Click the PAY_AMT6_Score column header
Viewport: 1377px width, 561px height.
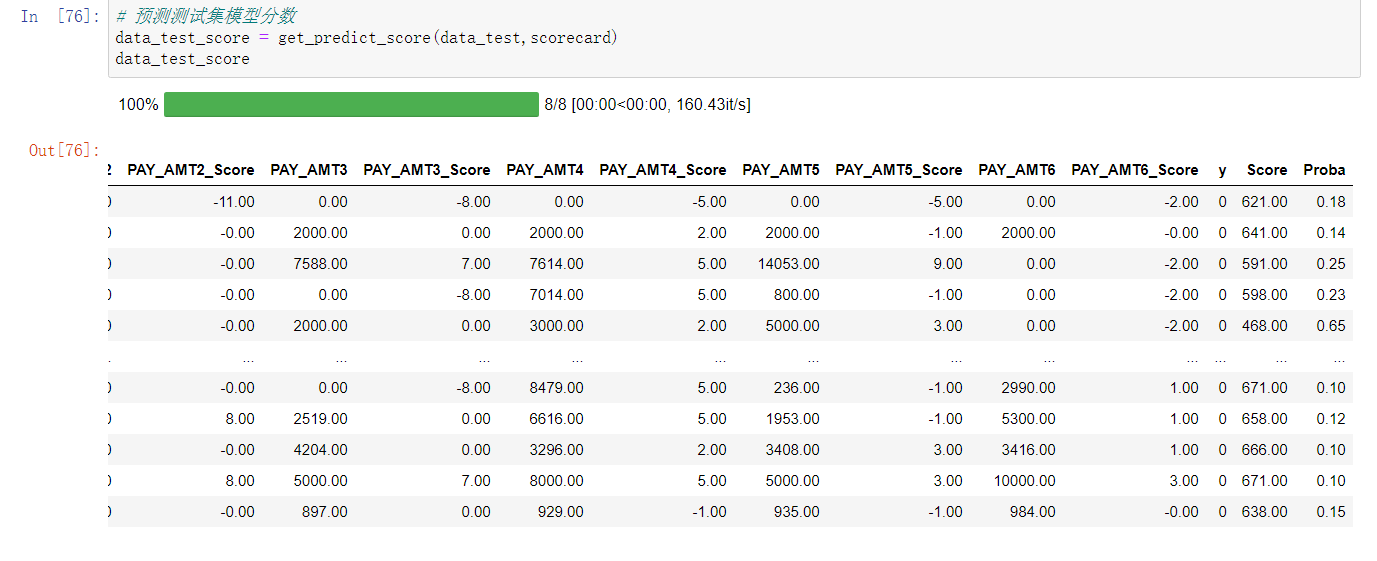(x=1134, y=170)
